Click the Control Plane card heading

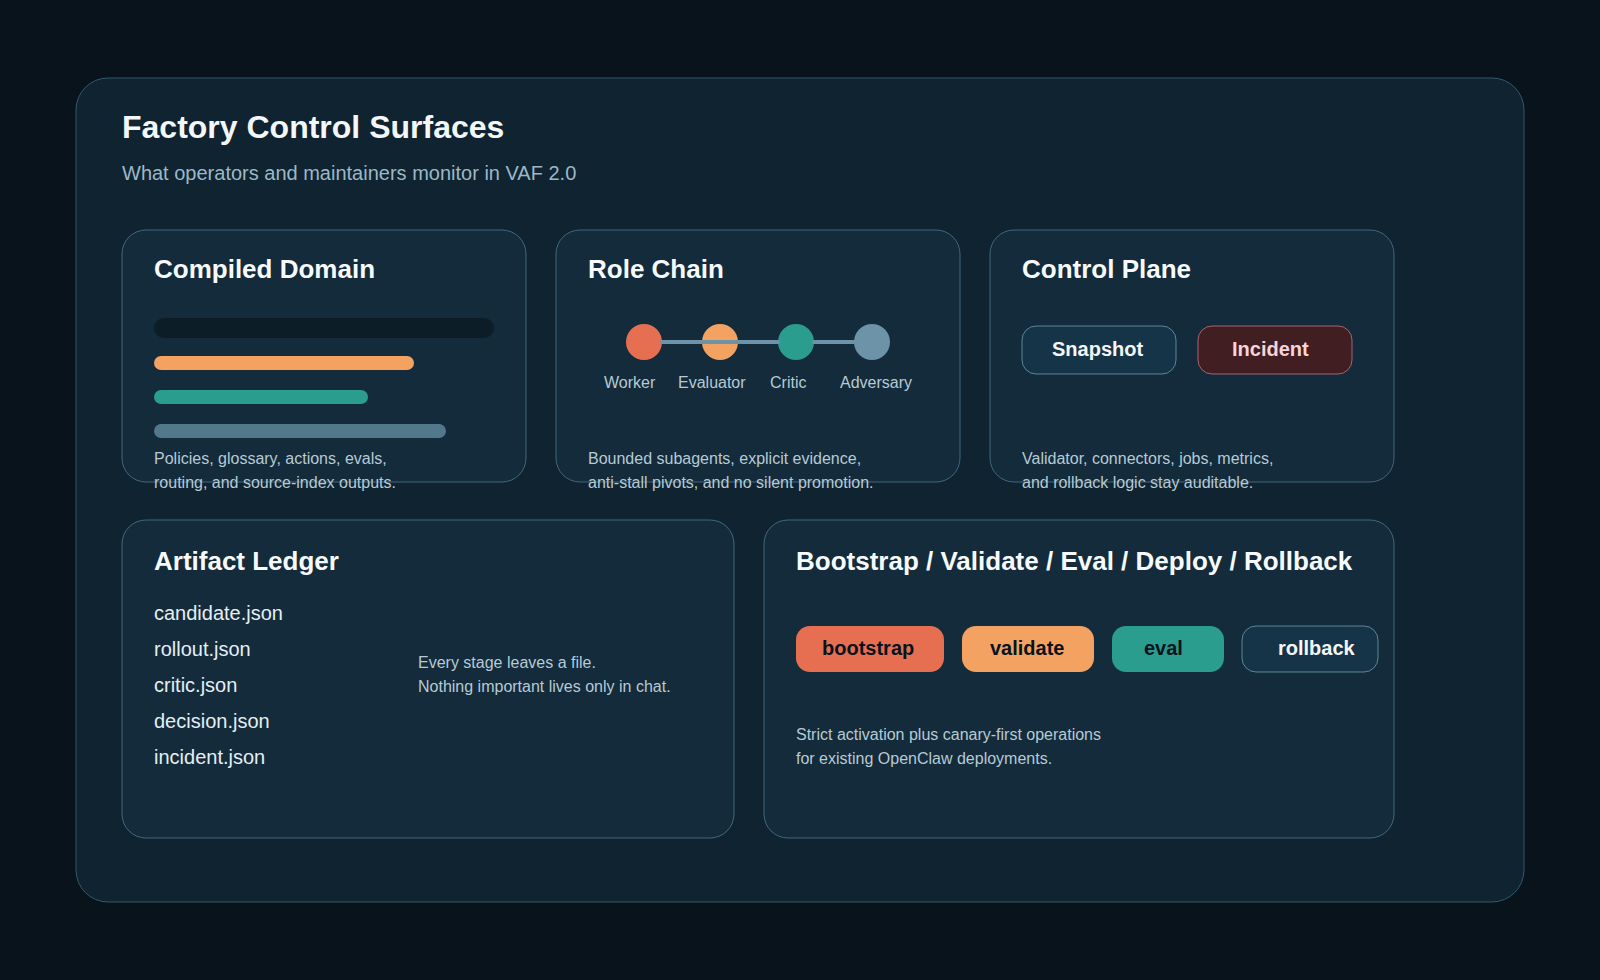tap(1106, 269)
